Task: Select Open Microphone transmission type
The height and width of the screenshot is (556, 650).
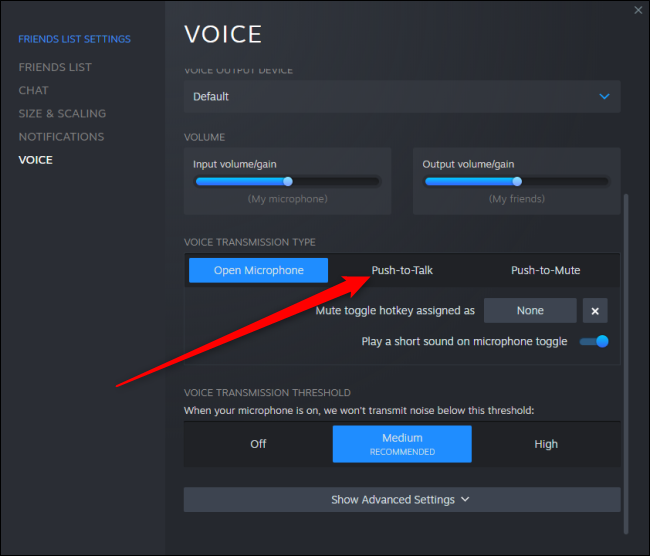Action: (258, 270)
